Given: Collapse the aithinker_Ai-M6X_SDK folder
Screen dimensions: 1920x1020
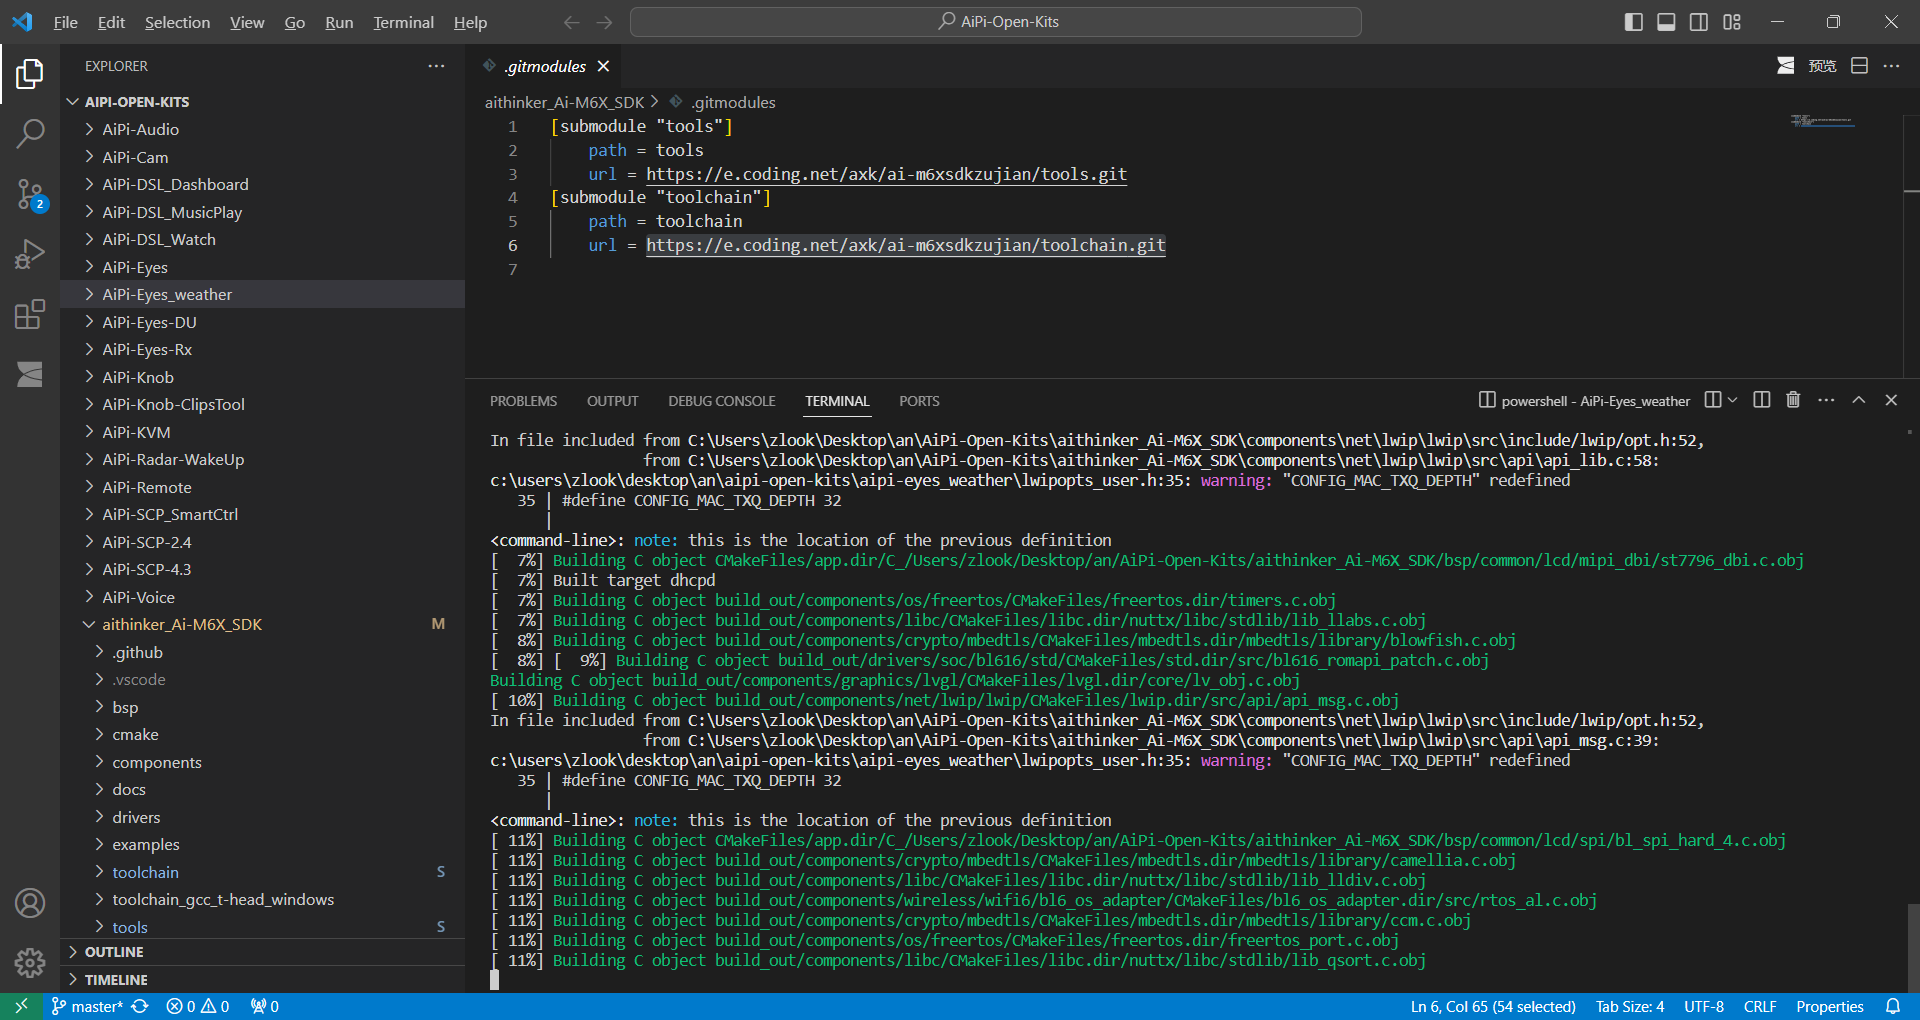Looking at the screenshot, I should [262, 625].
